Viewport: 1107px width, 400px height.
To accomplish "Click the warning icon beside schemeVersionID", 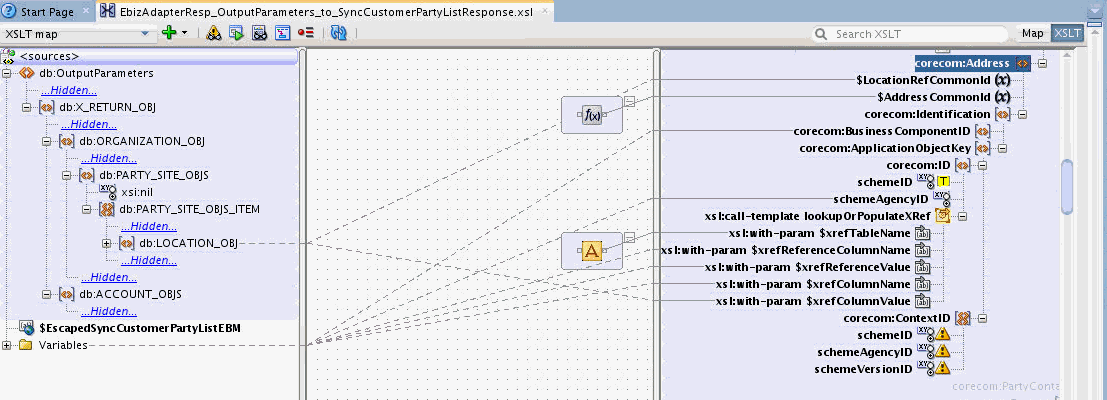I will point(943,368).
